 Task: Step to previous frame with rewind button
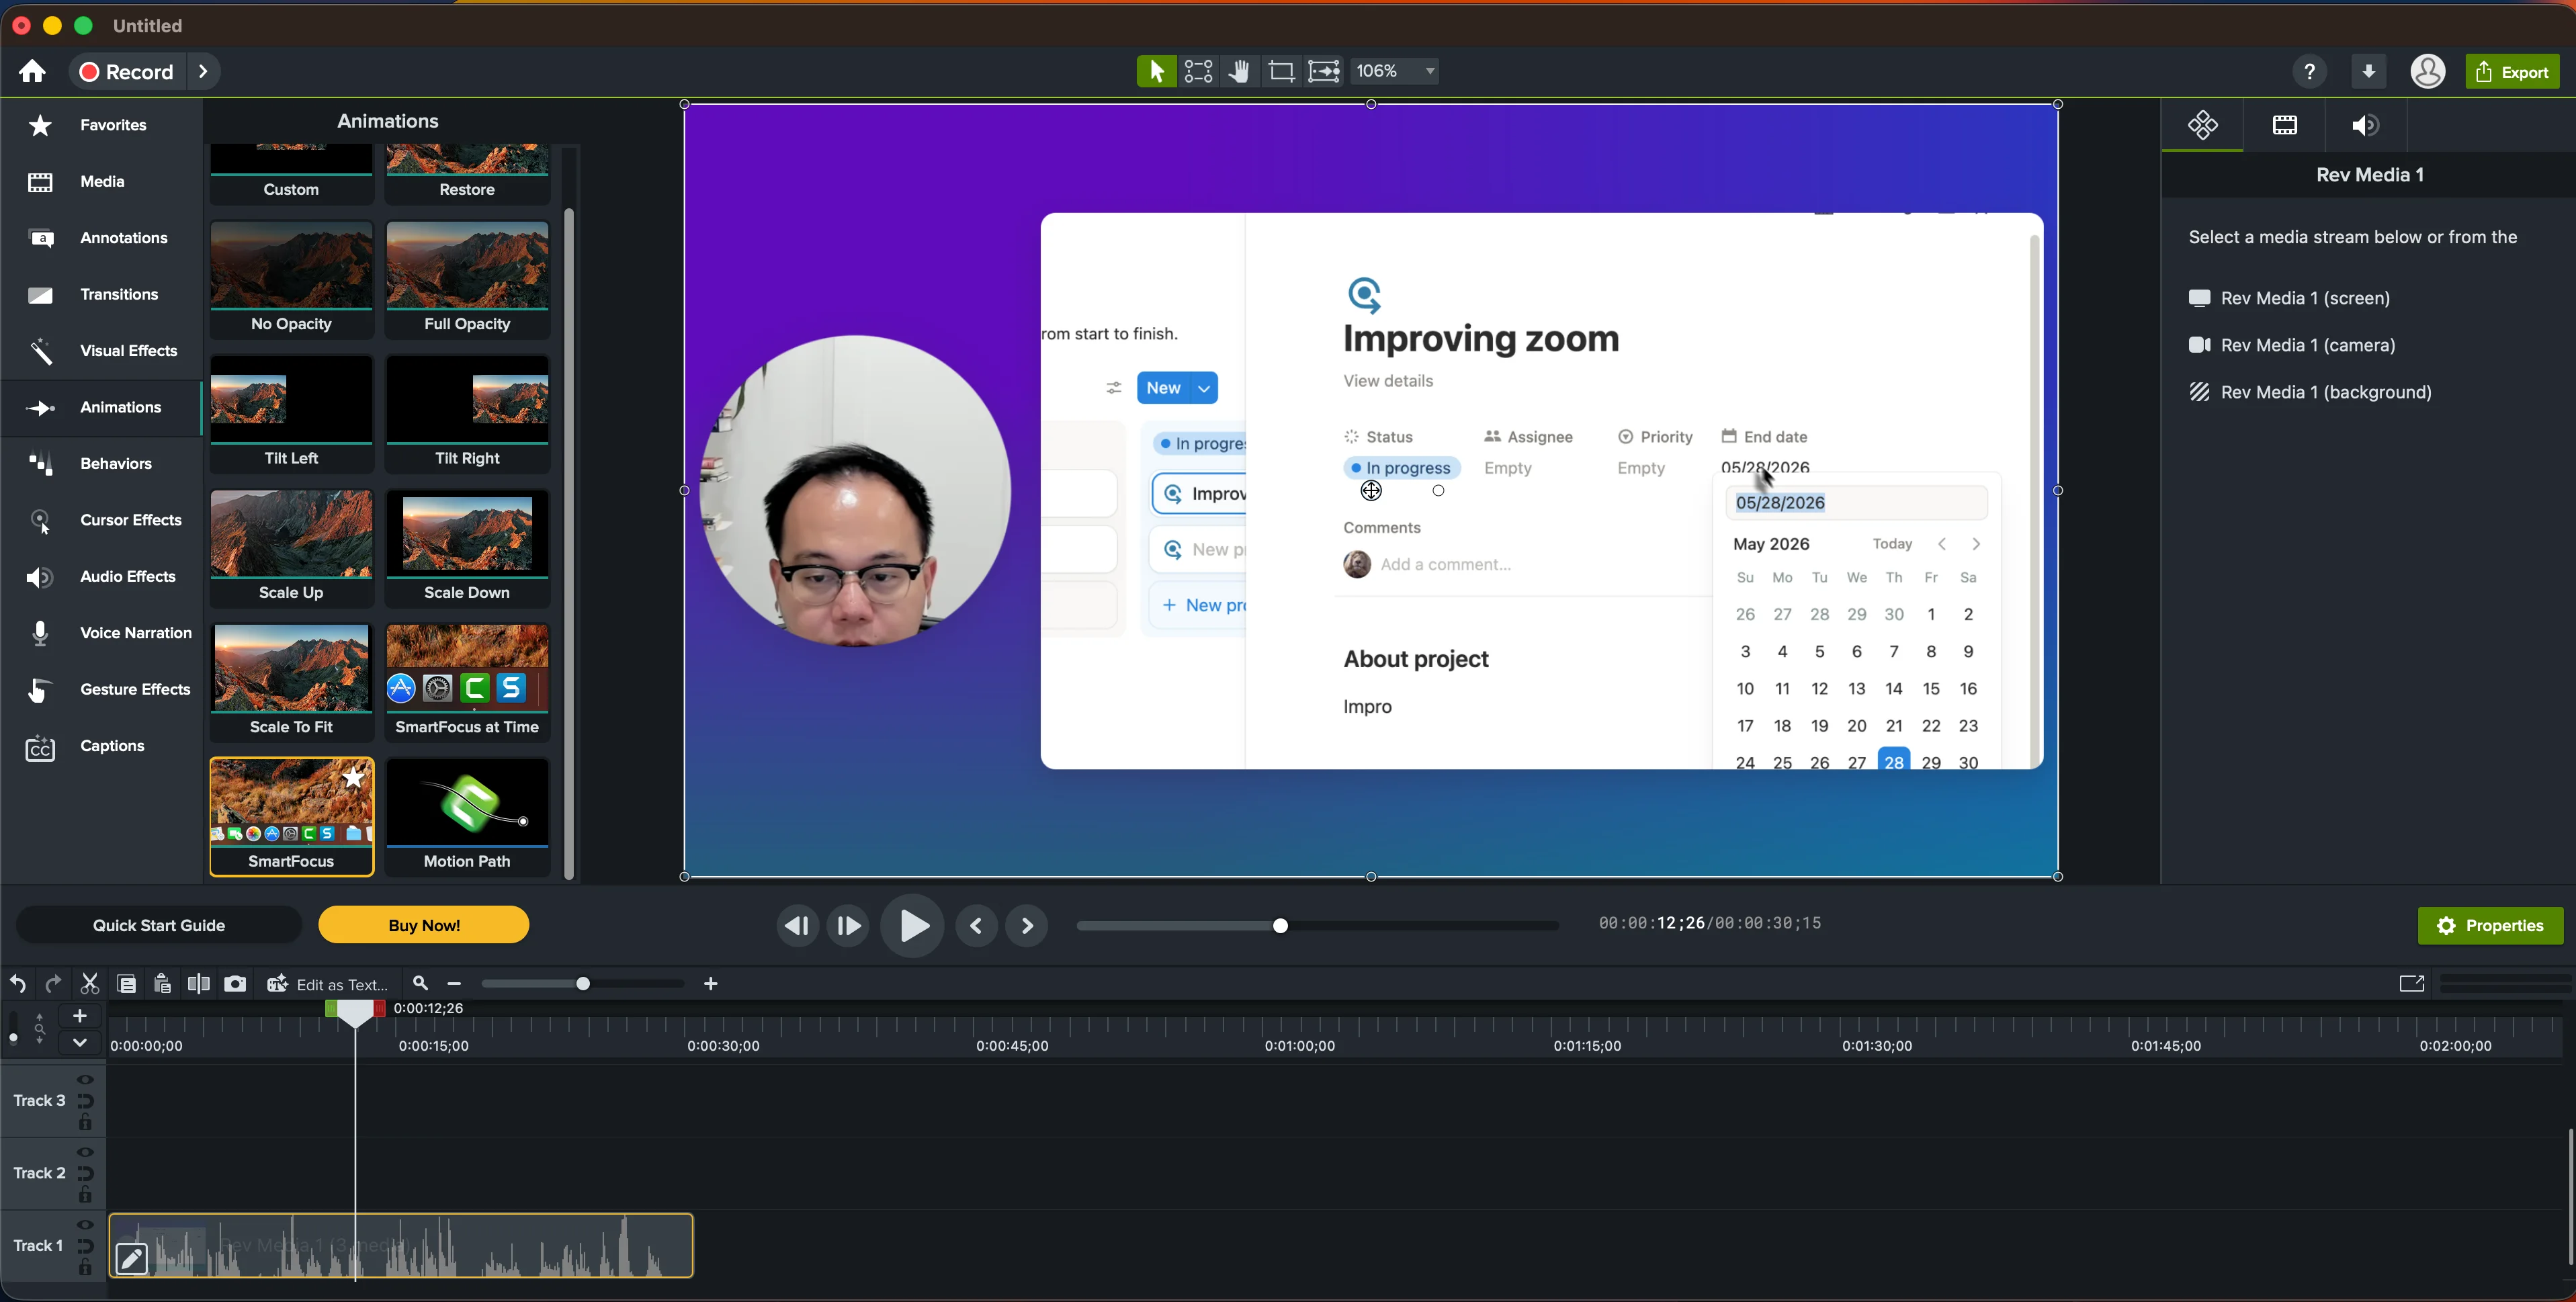point(797,926)
